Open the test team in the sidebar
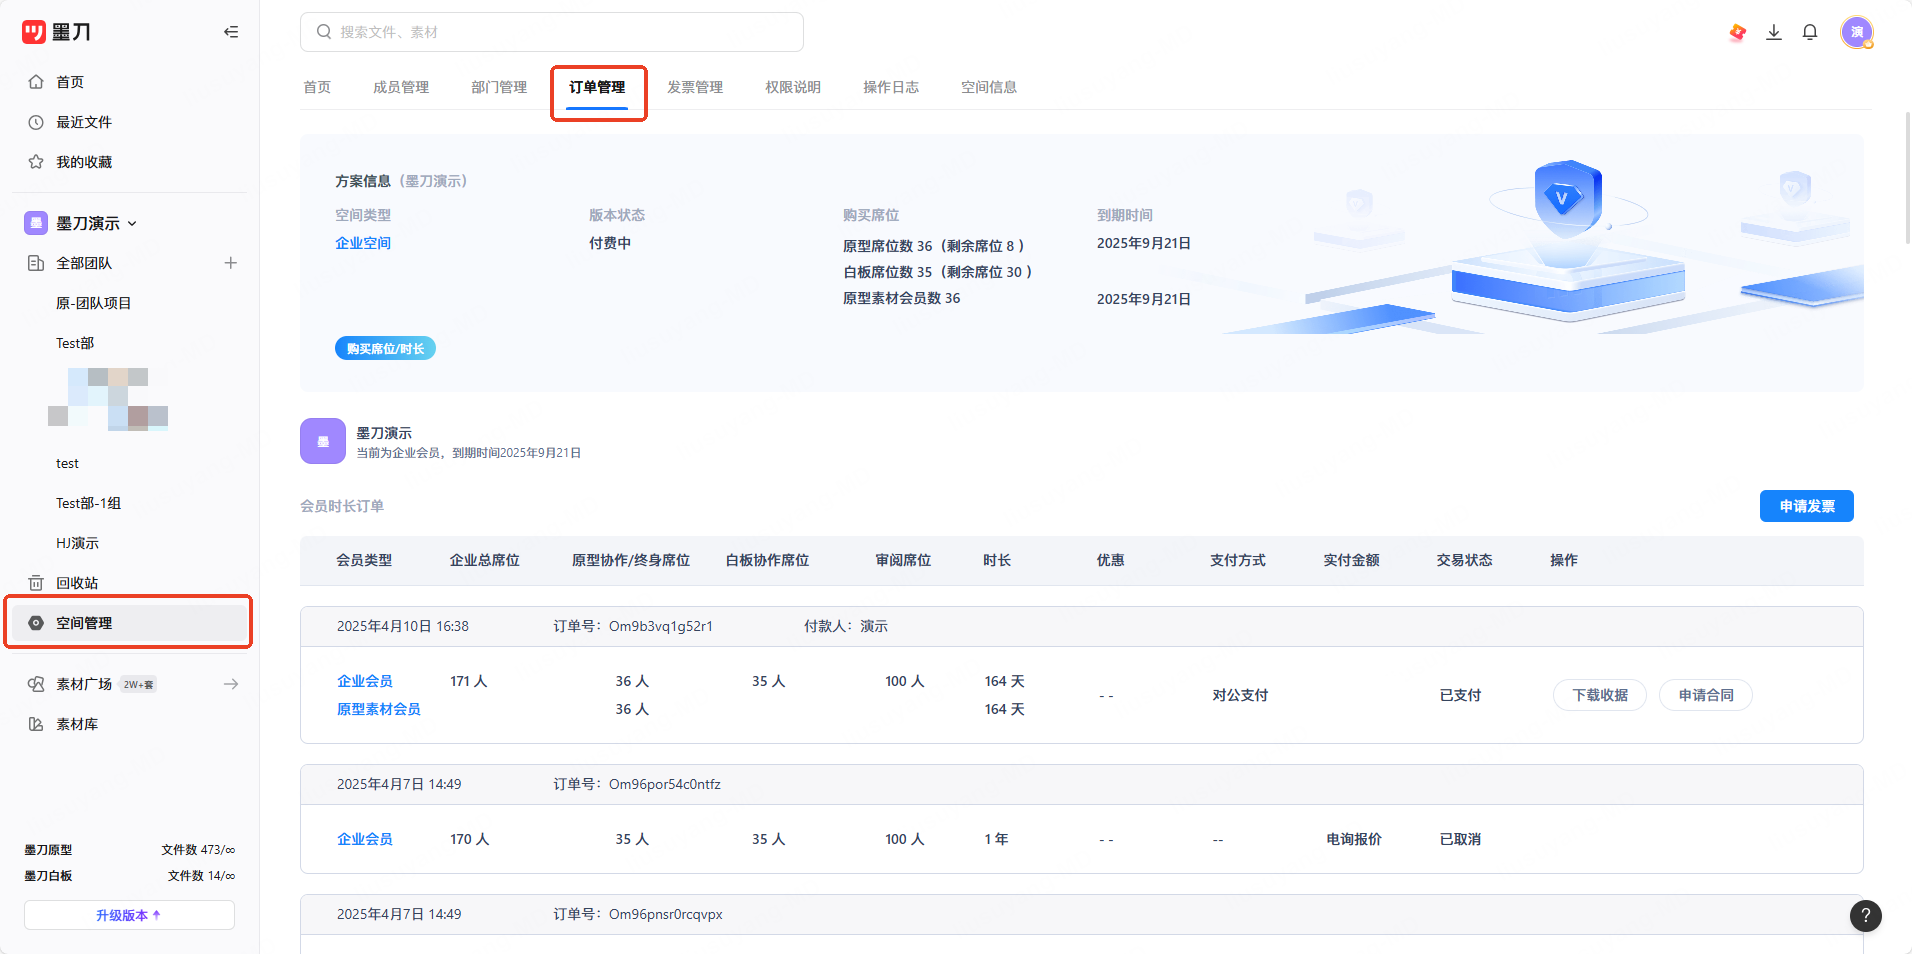This screenshot has height=954, width=1912. [67, 463]
